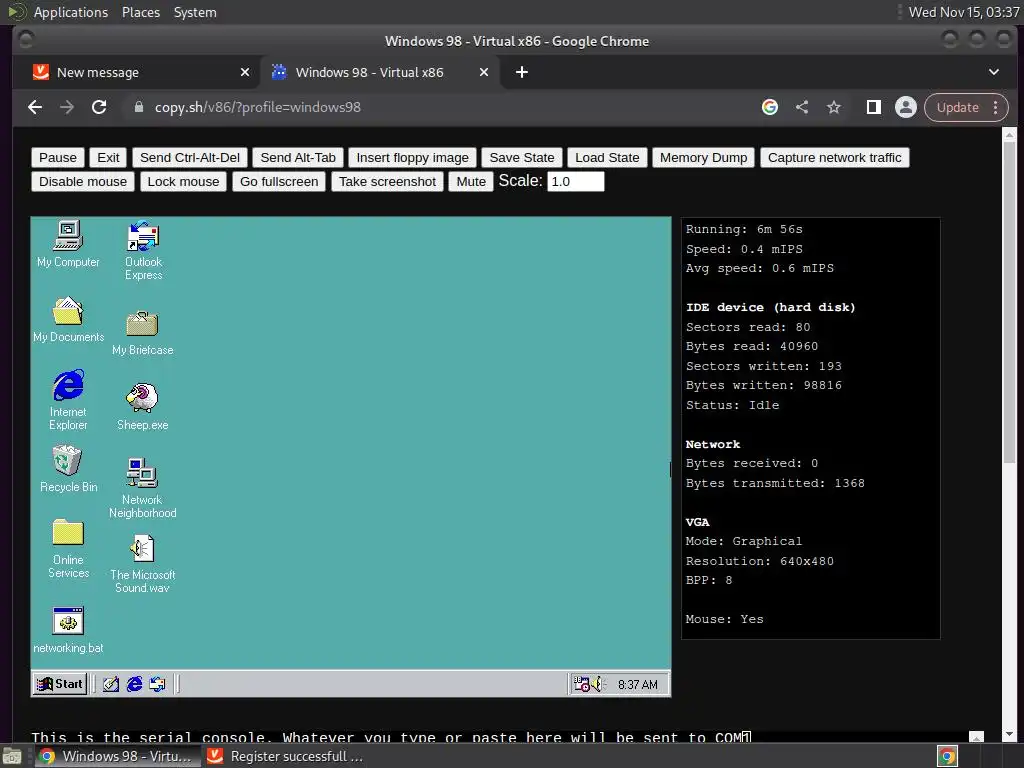
Task: Open a new Chrome tab
Action: [522, 72]
